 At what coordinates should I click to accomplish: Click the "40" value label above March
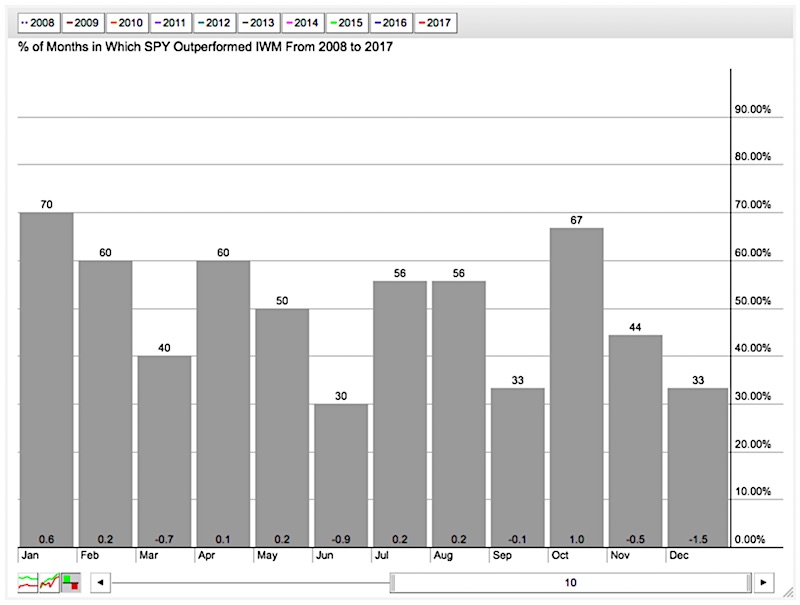(x=164, y=348)
